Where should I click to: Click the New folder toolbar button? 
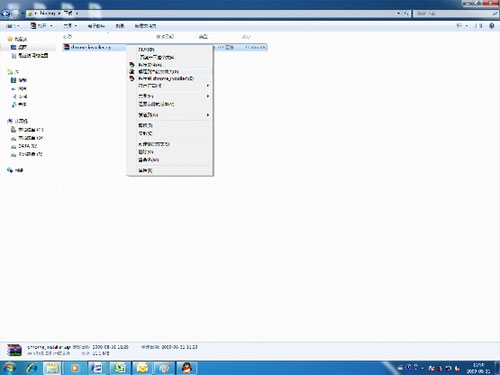click(145, 26)
